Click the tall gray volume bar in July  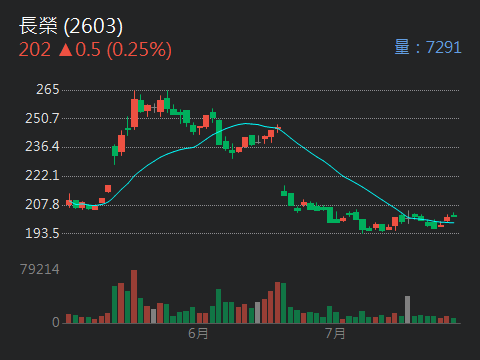tap(407, 309)
